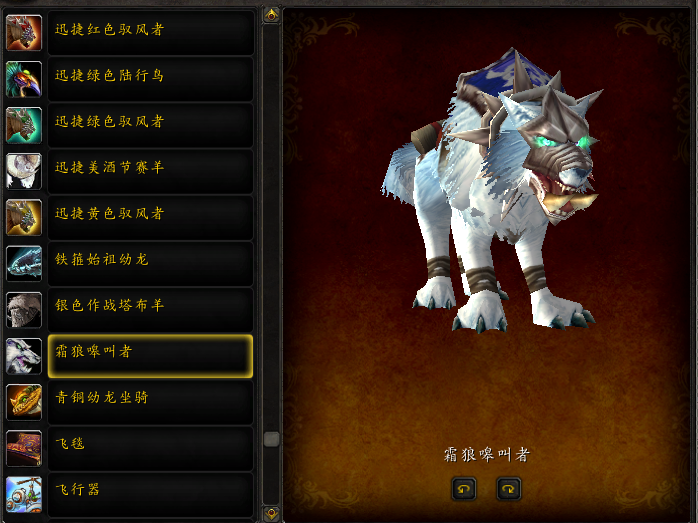The width and height of the screenshot is (698, 523).
Task: Click the scroll up arrow of mount list
Action: (x=272, y=16)
